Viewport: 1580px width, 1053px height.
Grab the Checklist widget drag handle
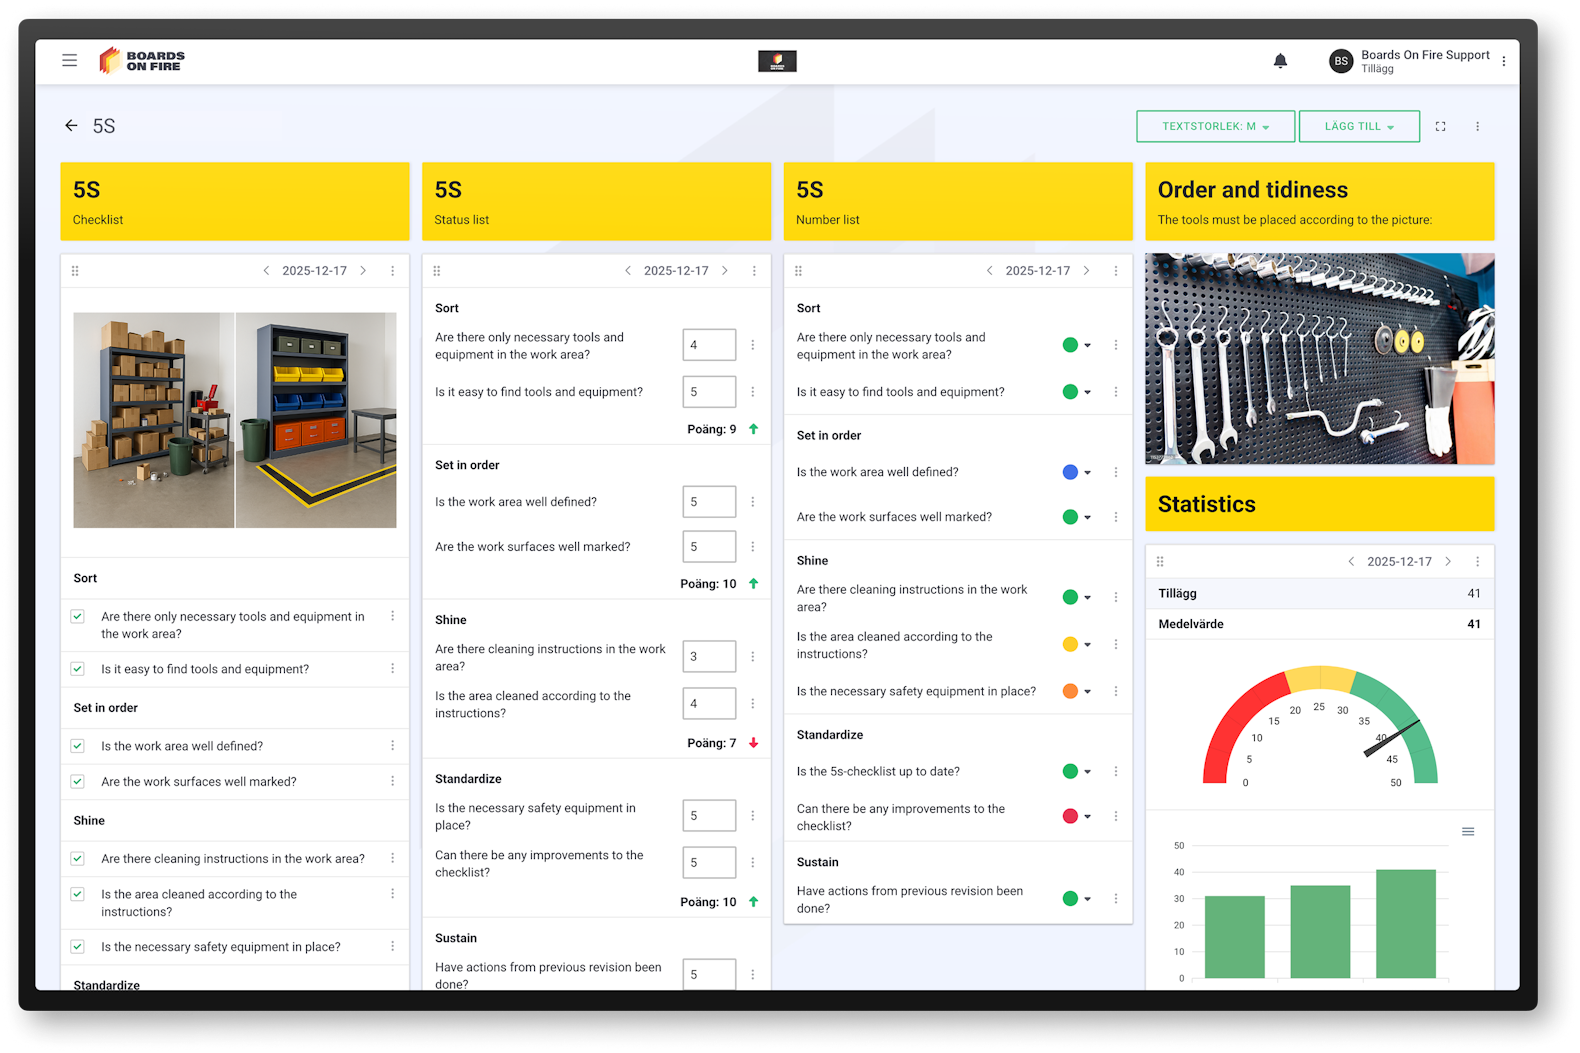(x=75, y=271)
